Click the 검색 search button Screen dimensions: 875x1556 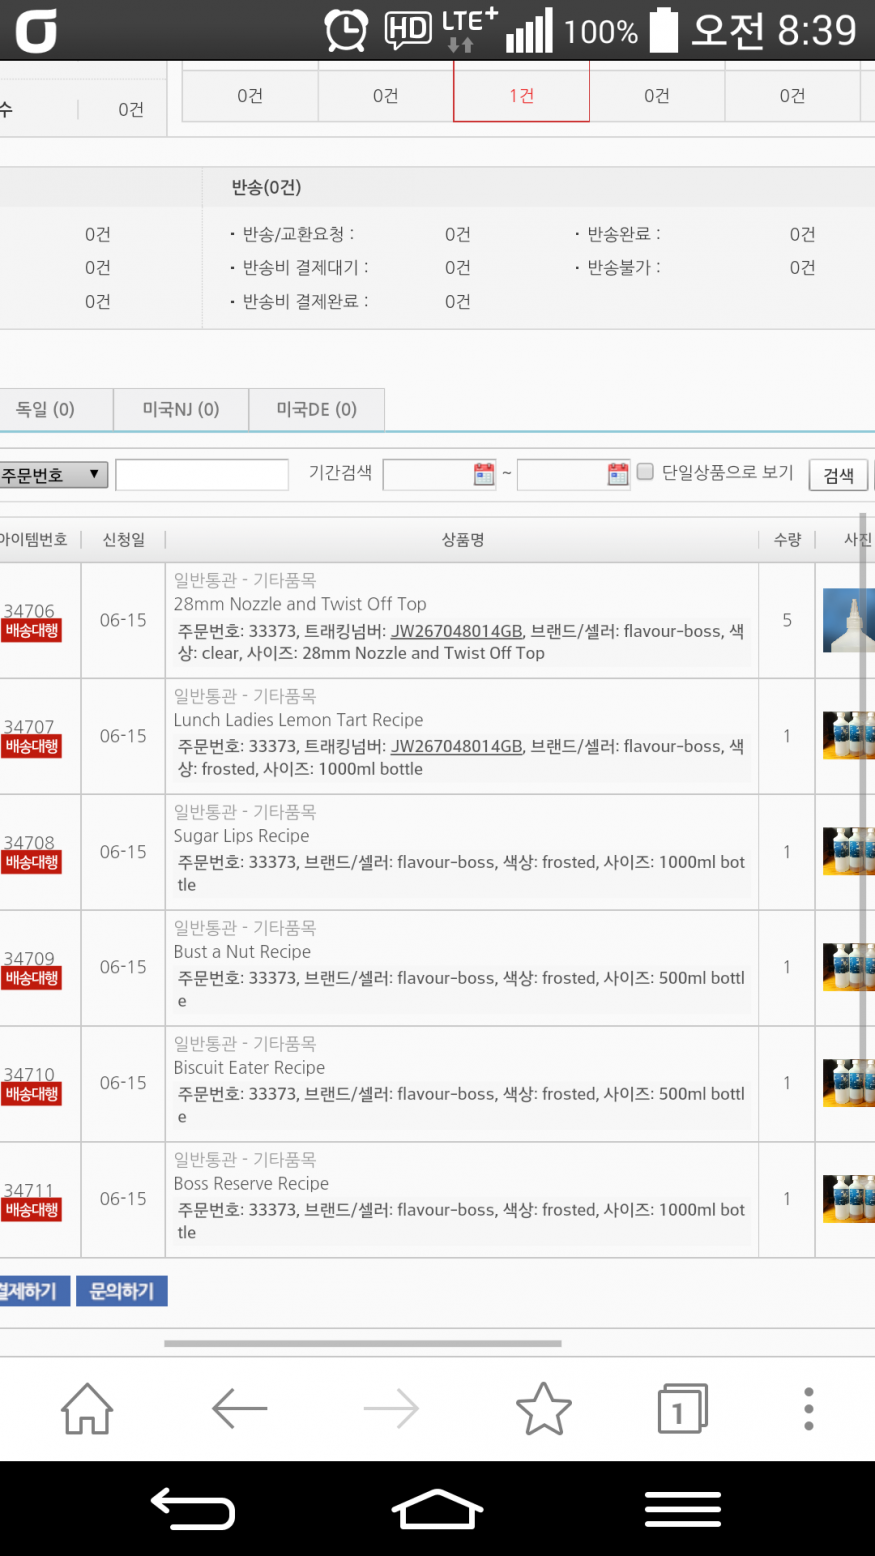[x=838, y=475]
